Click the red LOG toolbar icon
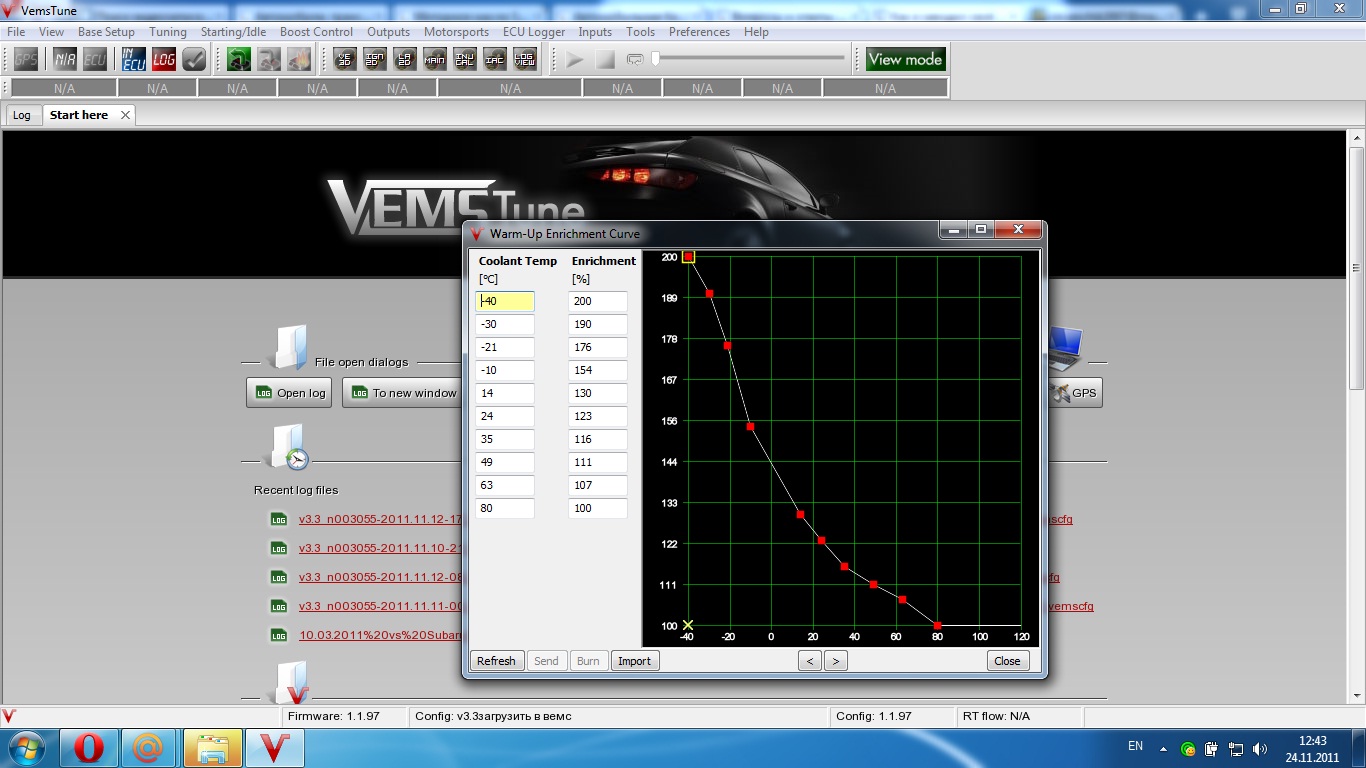 tap(164, 60)
